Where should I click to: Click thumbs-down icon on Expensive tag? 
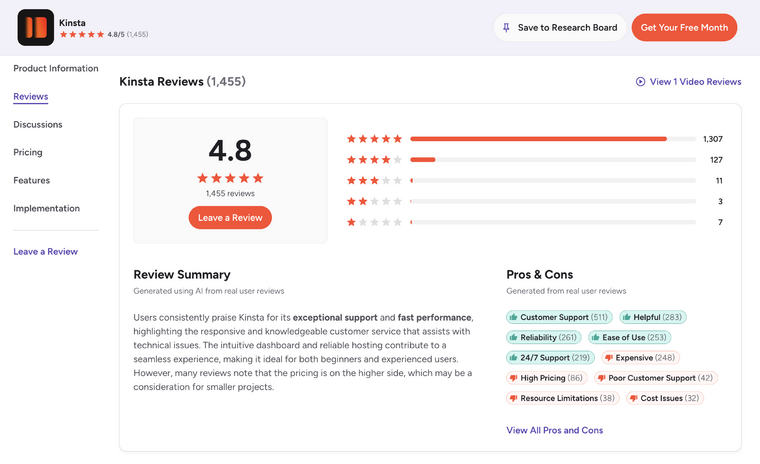pyautogui.click(x=609, y=358)
